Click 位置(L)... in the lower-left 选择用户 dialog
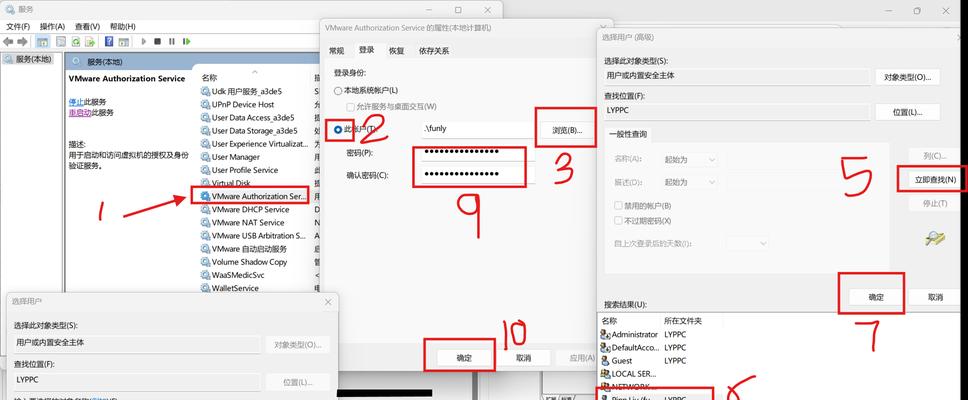This screenshot has width=968, height=400. (x=298, y=382)
